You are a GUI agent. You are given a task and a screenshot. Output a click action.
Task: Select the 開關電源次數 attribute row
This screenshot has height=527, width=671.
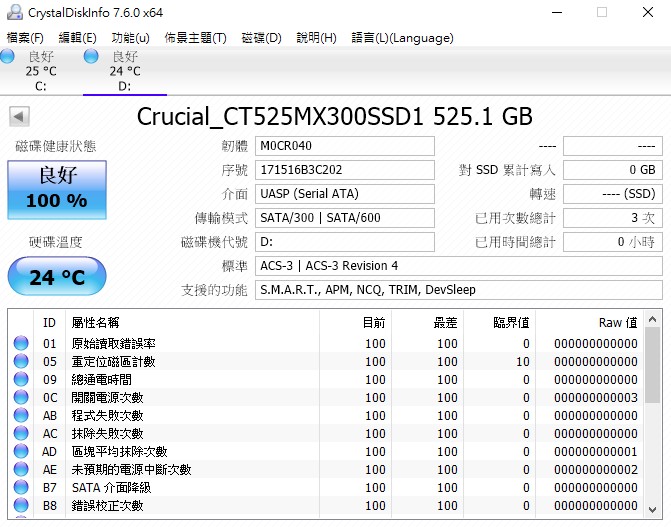coord(327,397)
